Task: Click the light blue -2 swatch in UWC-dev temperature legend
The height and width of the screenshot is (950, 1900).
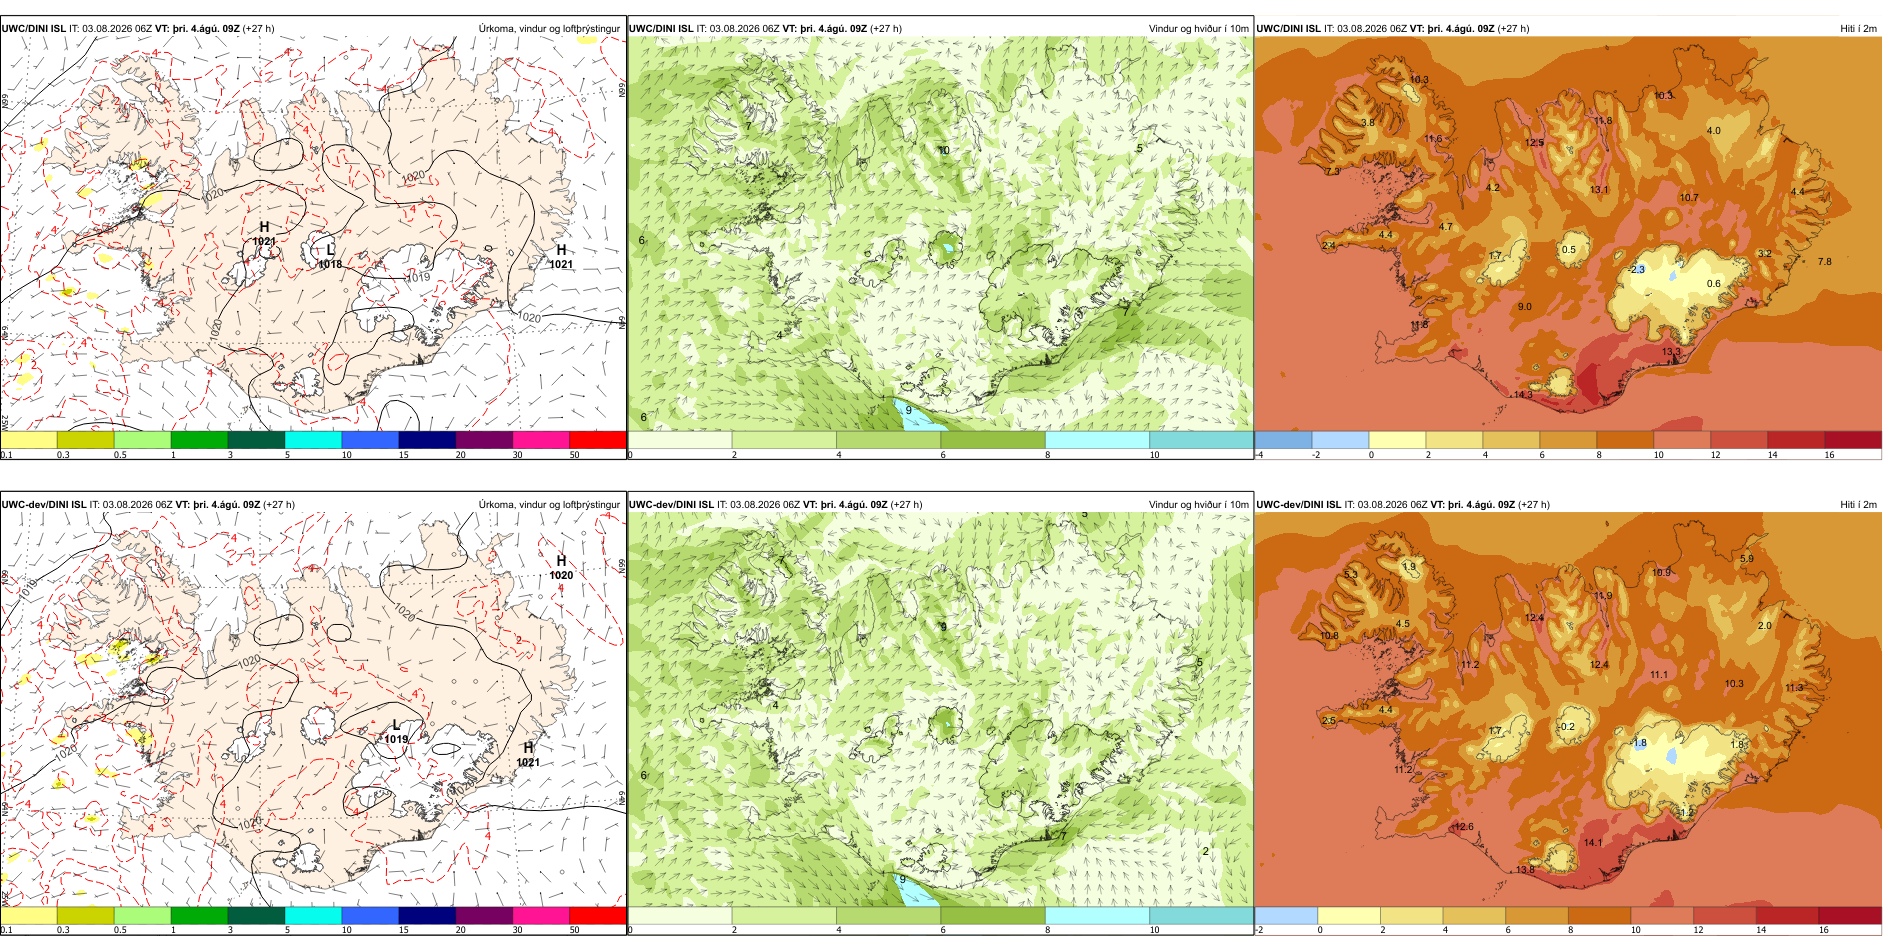Action: (1286, 915)
